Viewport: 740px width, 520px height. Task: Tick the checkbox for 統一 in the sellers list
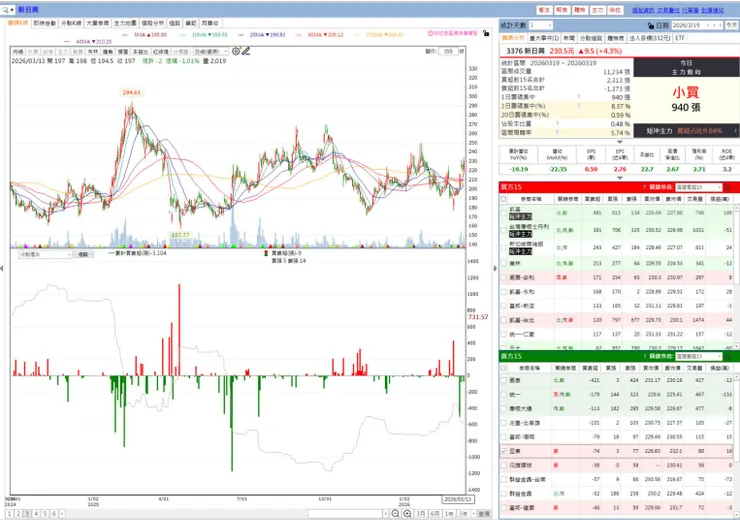click(504, 394)
